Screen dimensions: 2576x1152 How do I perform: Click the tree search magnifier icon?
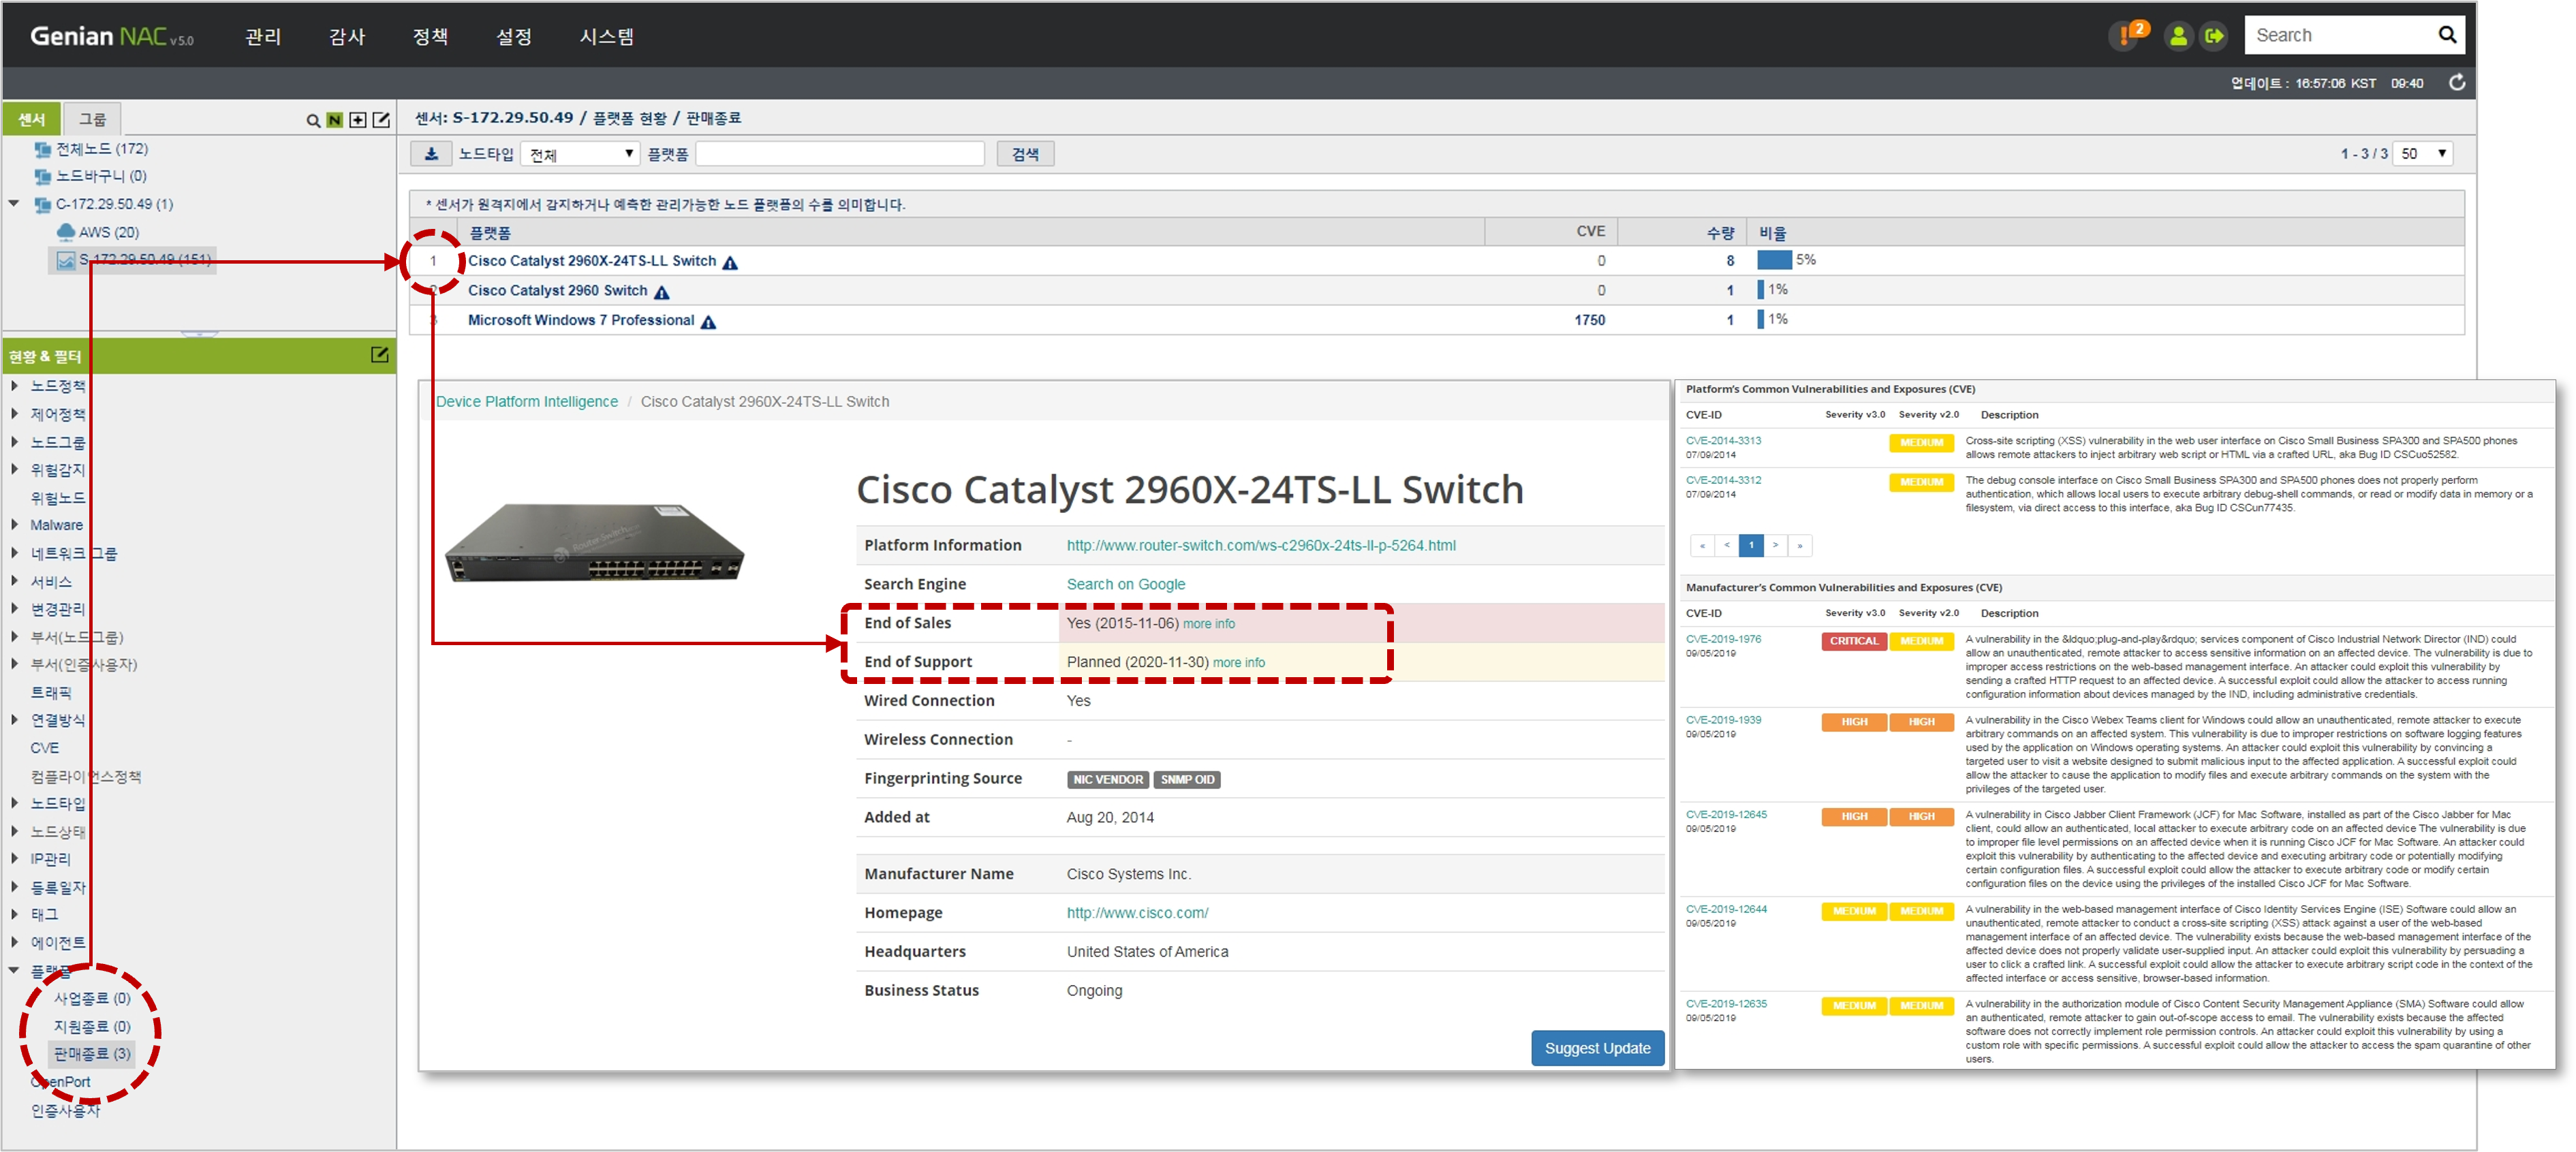[313, 121]
